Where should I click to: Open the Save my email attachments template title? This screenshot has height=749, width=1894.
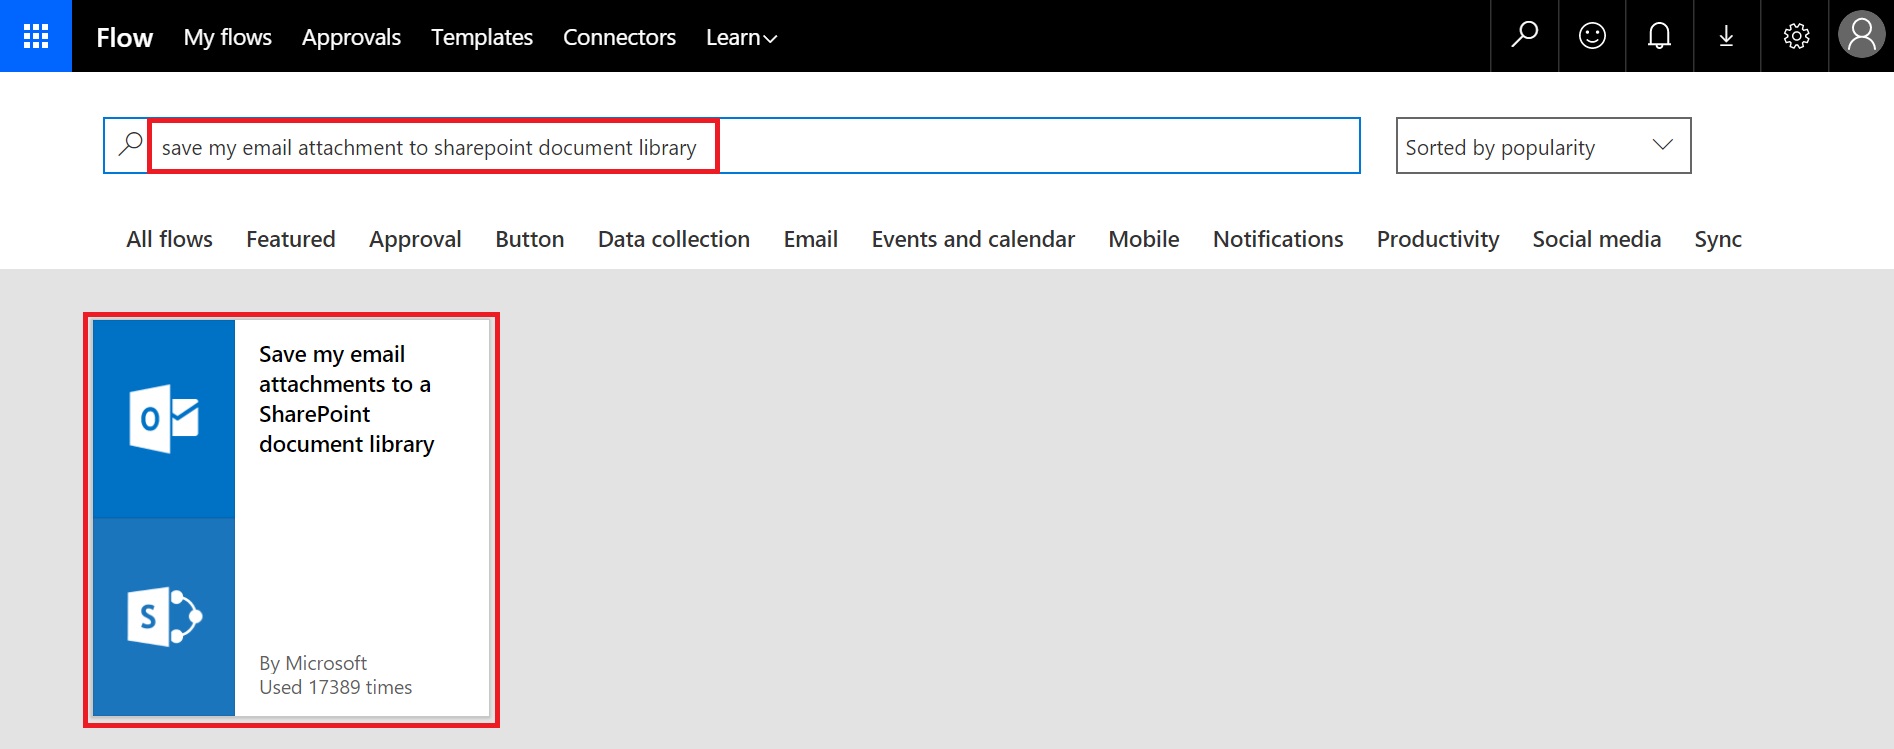point(346,399)
